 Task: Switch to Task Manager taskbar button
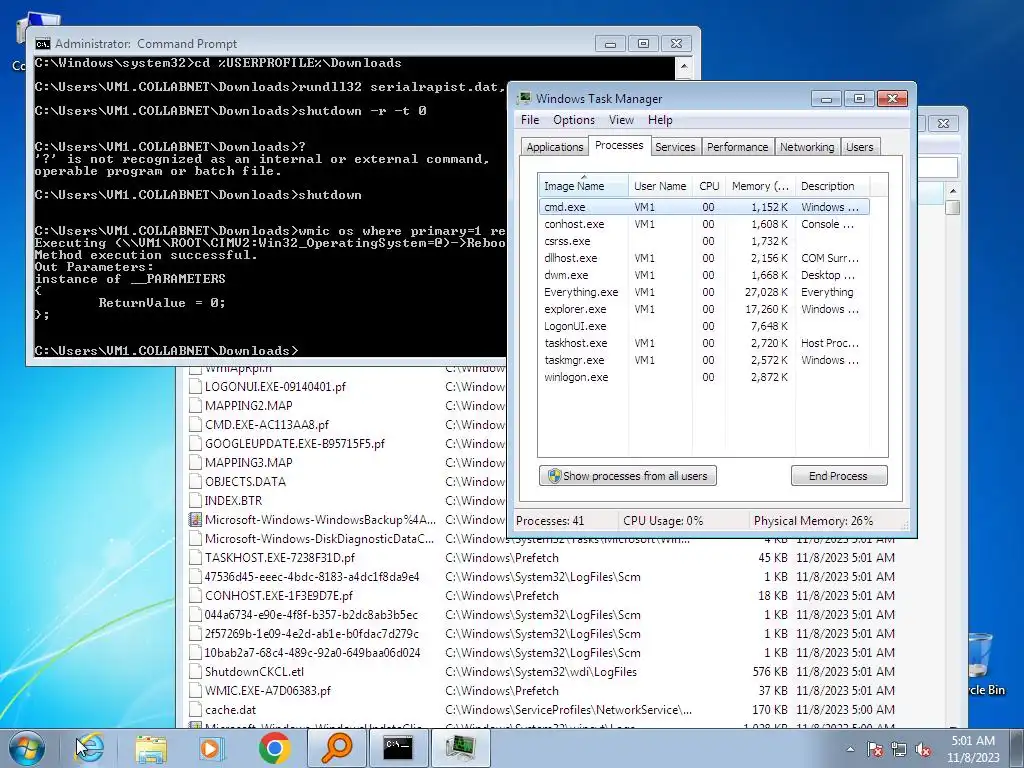[460, 748]
